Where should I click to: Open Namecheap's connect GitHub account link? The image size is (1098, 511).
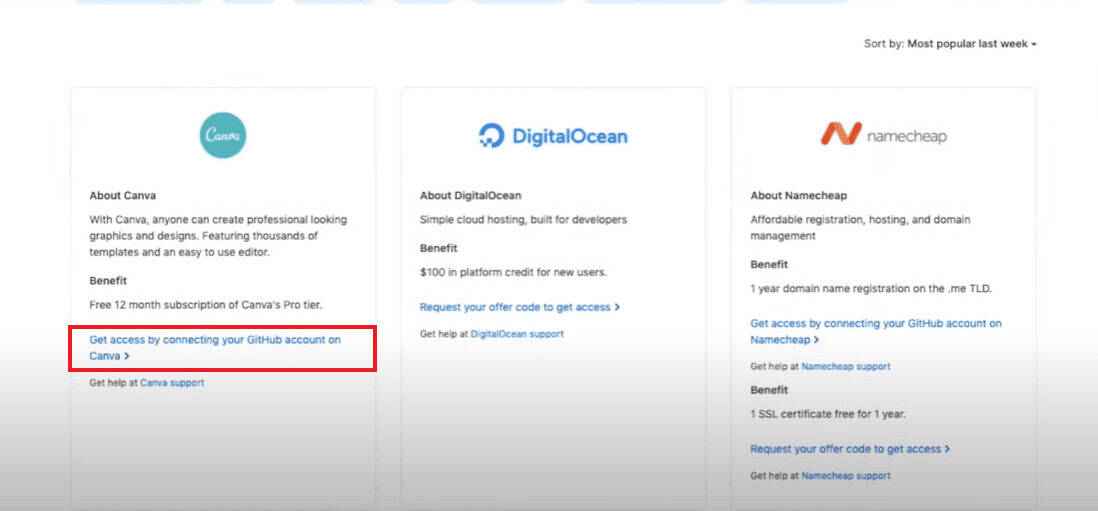(x=876, y=332)
